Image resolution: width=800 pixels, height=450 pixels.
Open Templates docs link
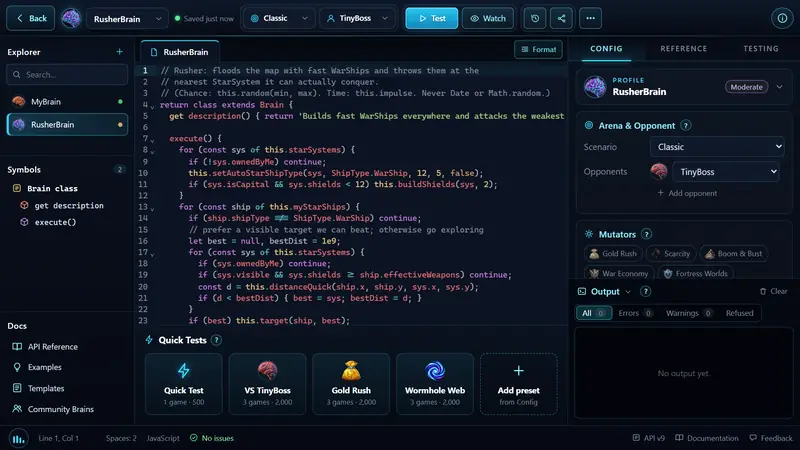(x=46, y=388)
